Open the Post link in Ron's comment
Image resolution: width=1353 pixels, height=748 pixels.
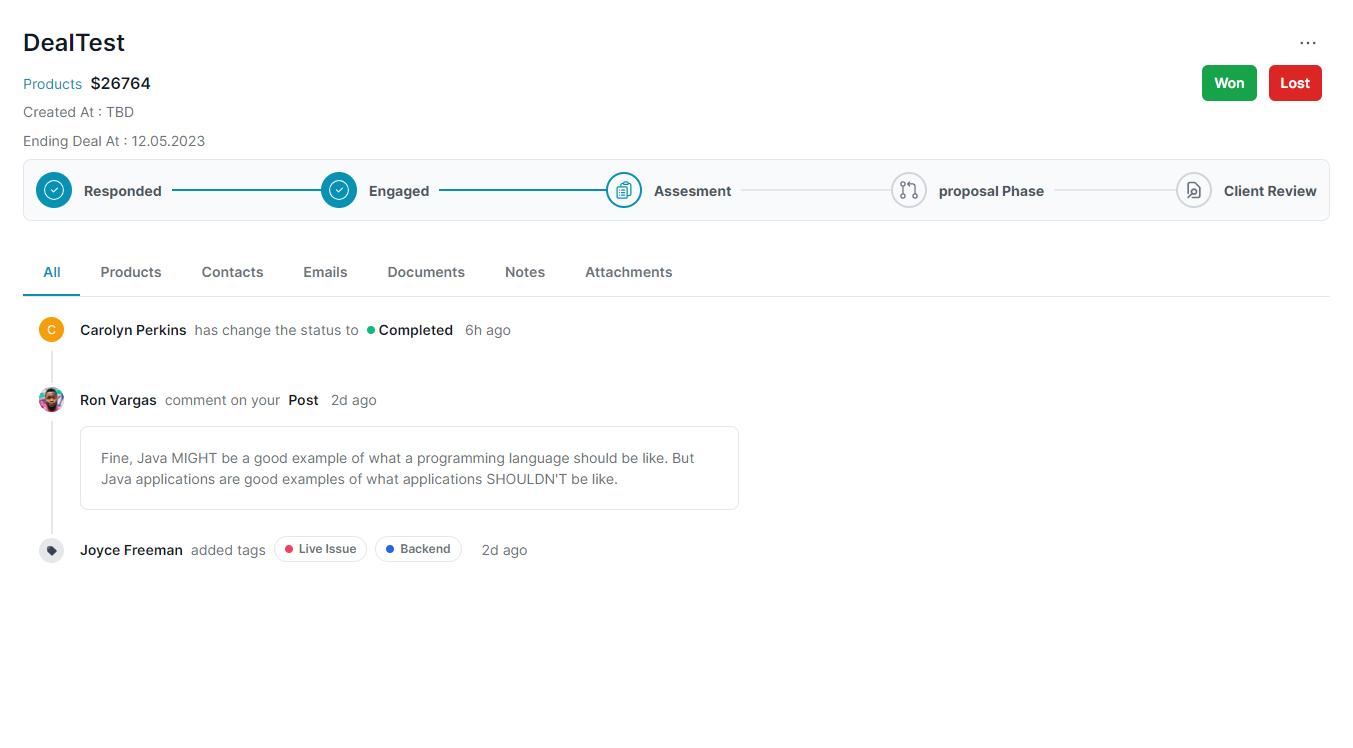pyautogui.click(x=303, y=400)
